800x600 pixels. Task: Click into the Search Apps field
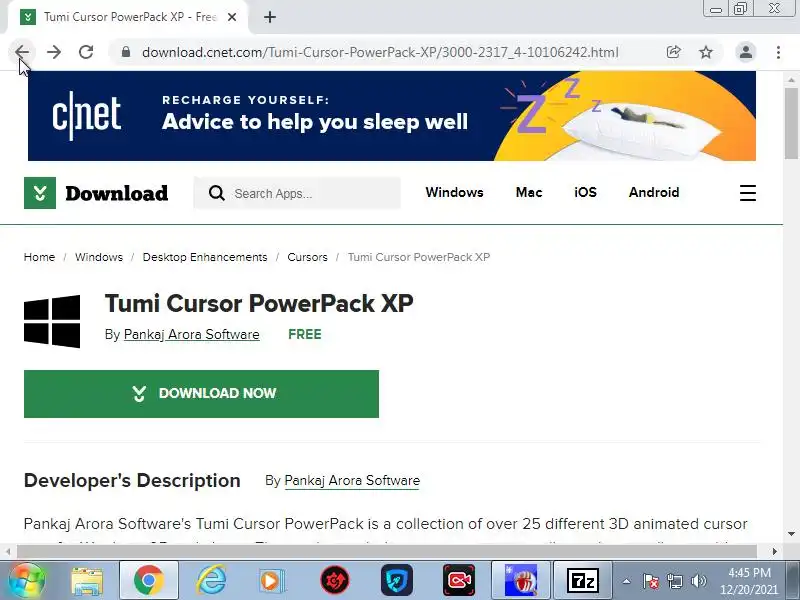(297, 193)
